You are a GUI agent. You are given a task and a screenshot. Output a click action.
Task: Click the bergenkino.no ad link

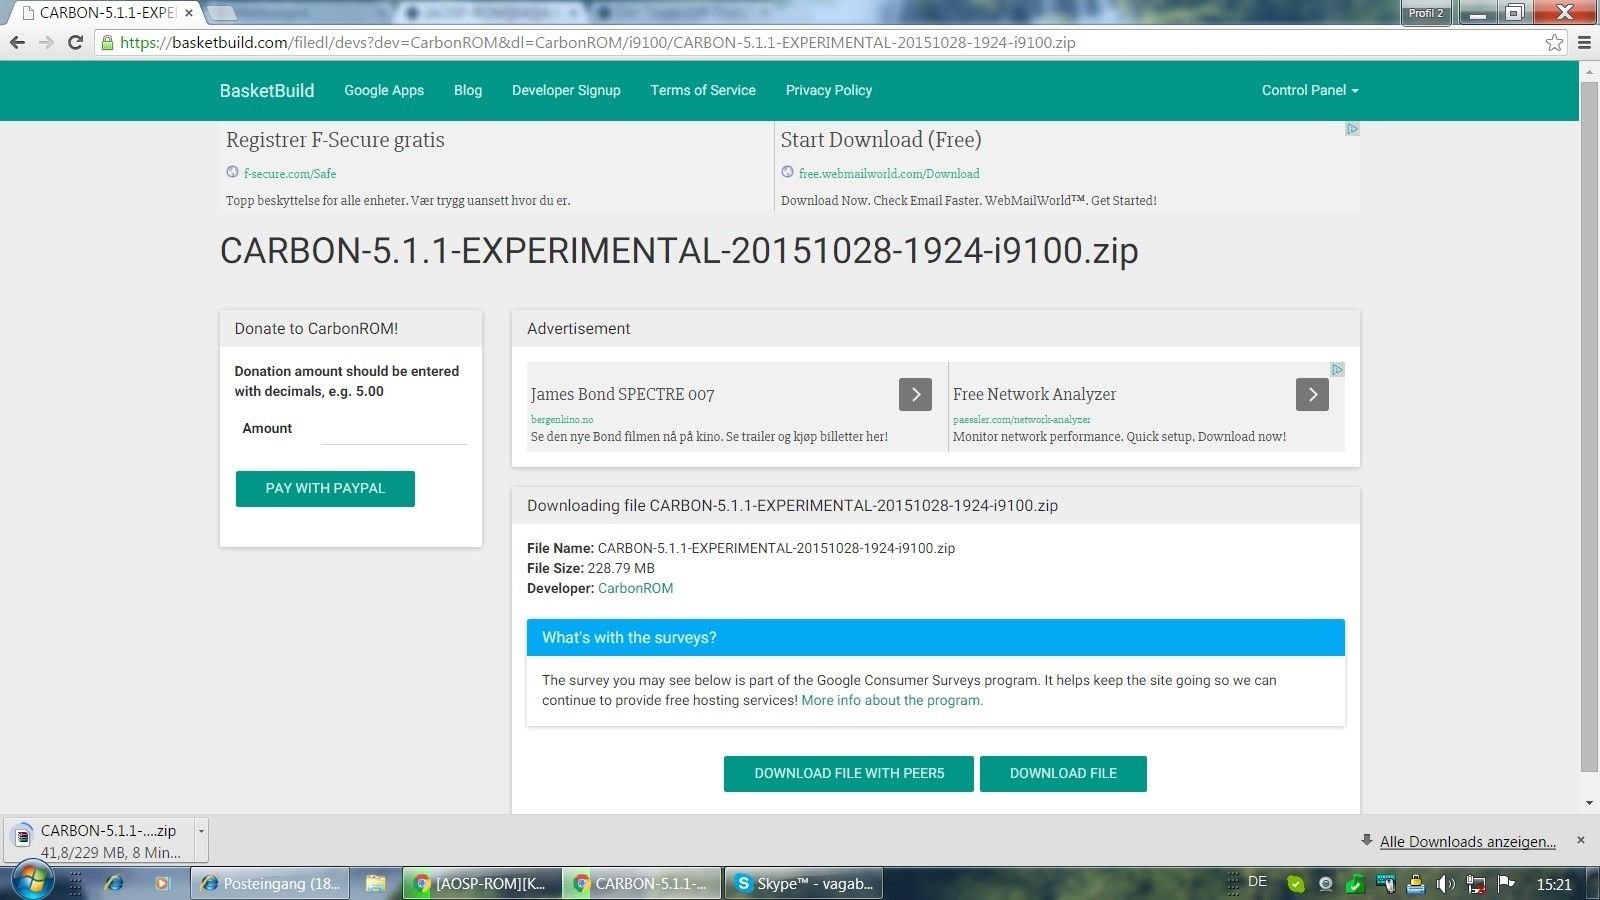click(x=562, y=420)
